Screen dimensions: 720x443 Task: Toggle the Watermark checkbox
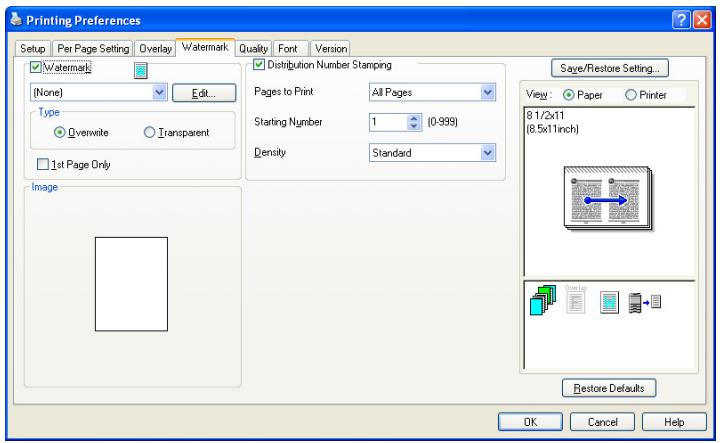tap(35, 67)
